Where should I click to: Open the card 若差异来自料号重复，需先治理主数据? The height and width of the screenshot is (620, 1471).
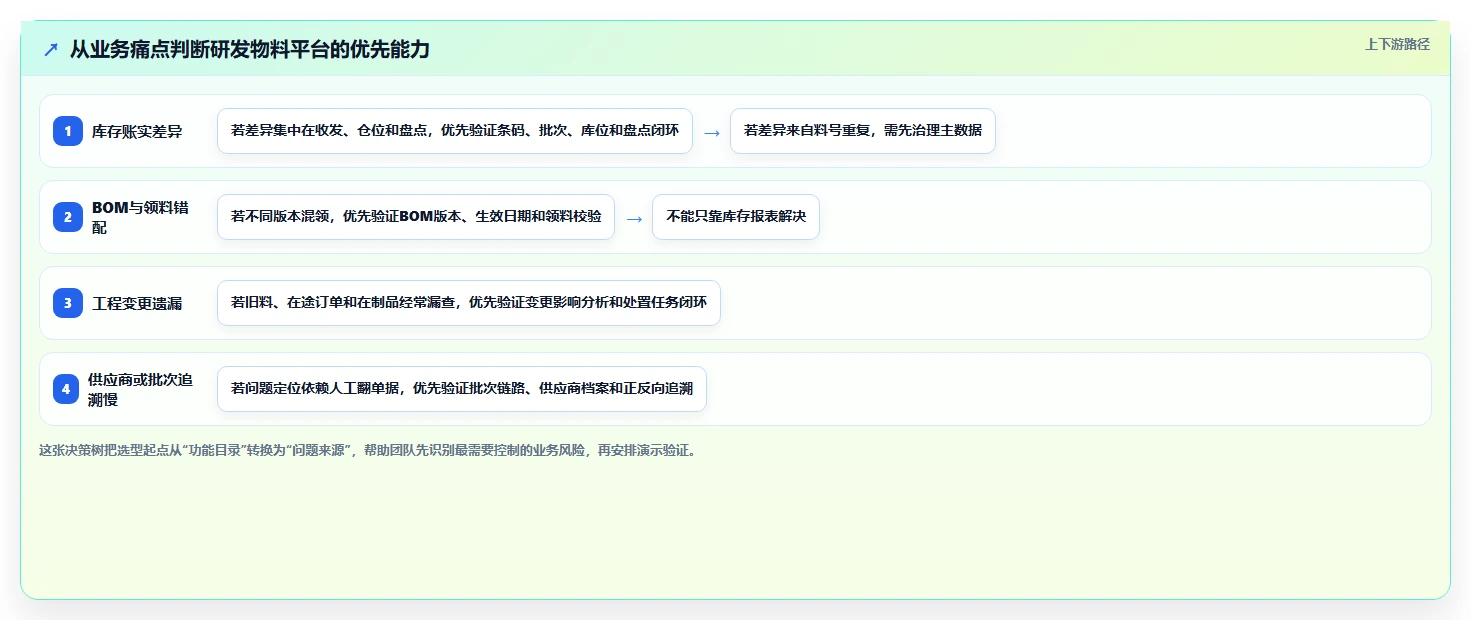862,131
